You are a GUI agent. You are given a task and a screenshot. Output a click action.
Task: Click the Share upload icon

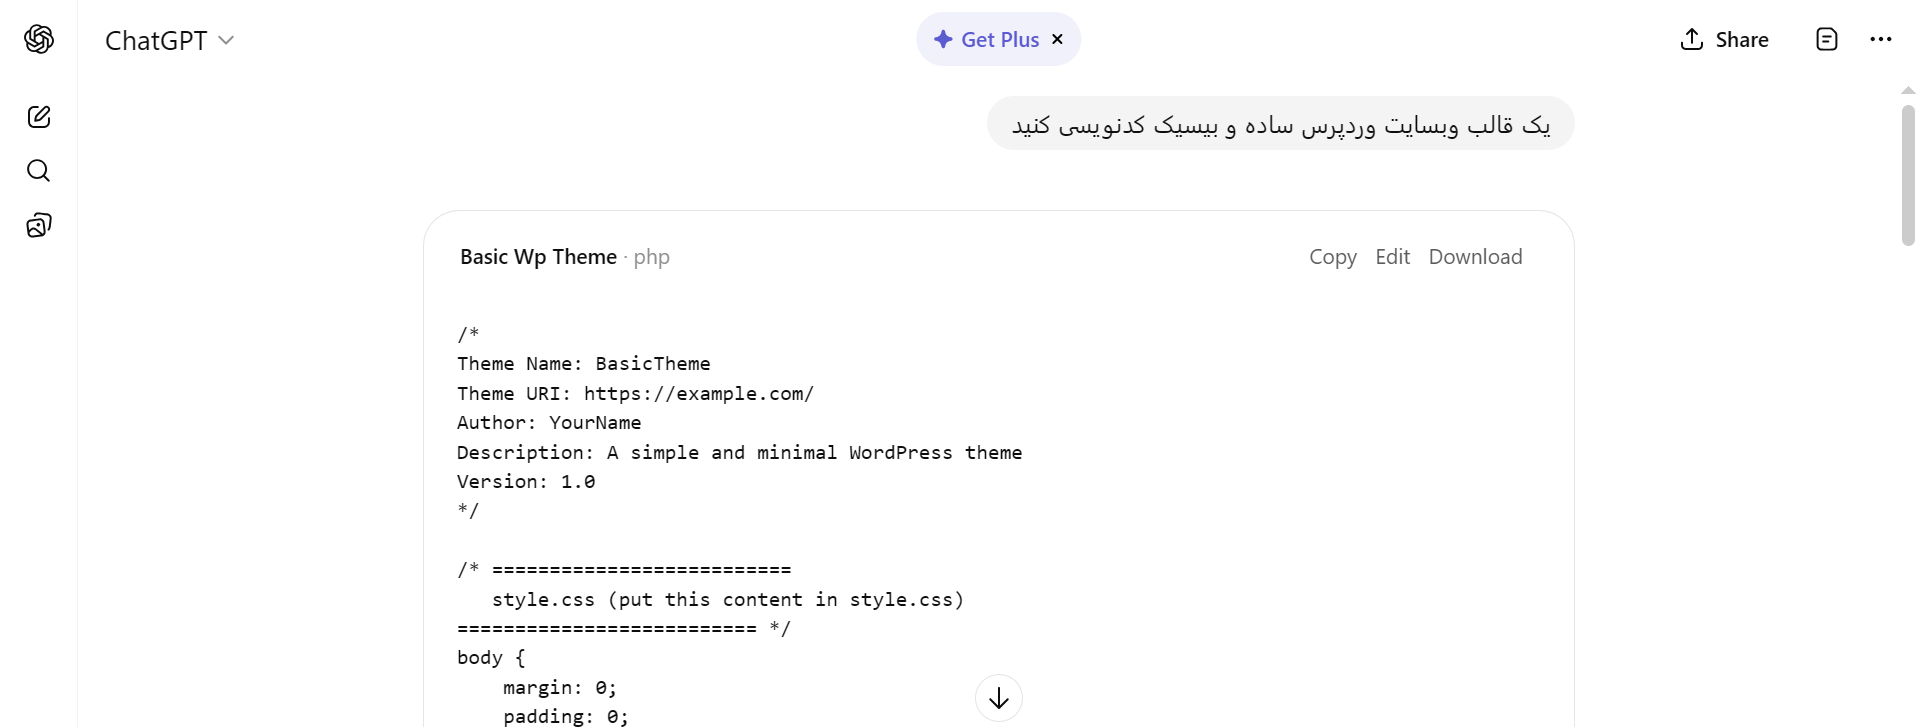[x=1691, y=39]
